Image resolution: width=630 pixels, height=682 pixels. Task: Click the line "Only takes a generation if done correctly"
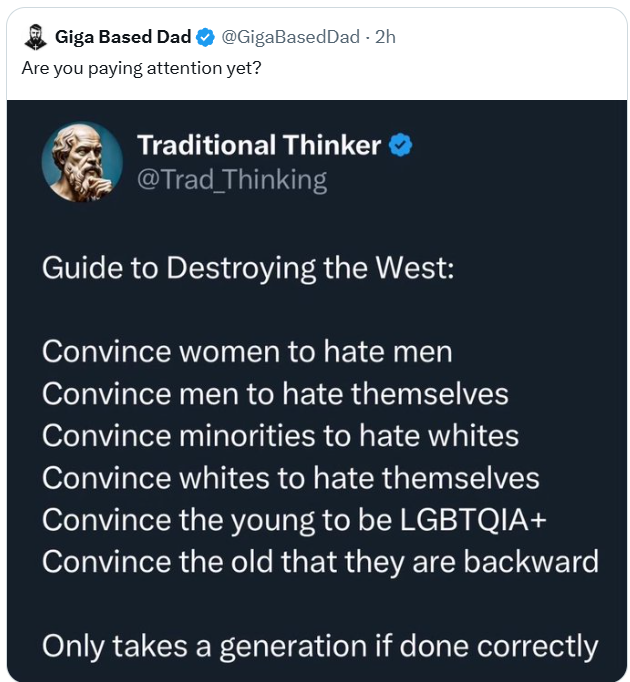coord(320,646)
